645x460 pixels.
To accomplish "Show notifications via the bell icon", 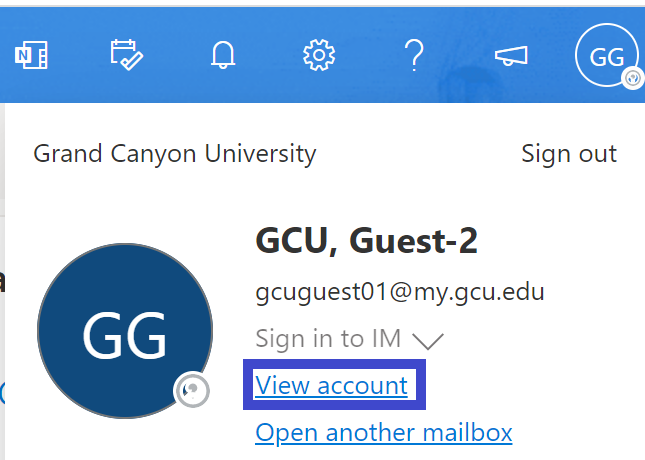I will pos(223,55).
